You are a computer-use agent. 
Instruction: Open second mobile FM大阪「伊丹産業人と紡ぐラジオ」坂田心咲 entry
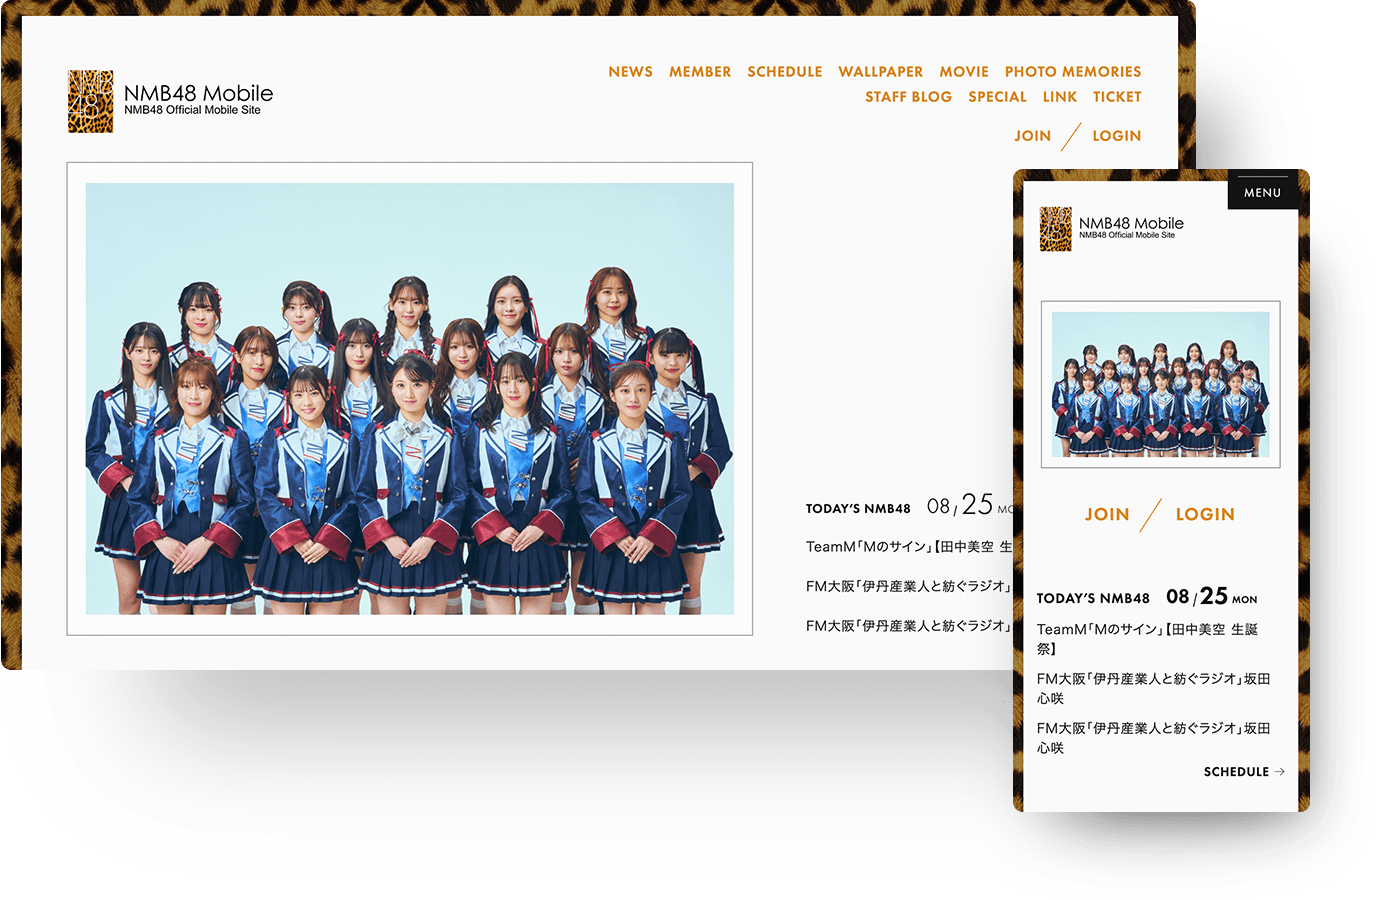pyautogui.click(x=1153, y=738)
